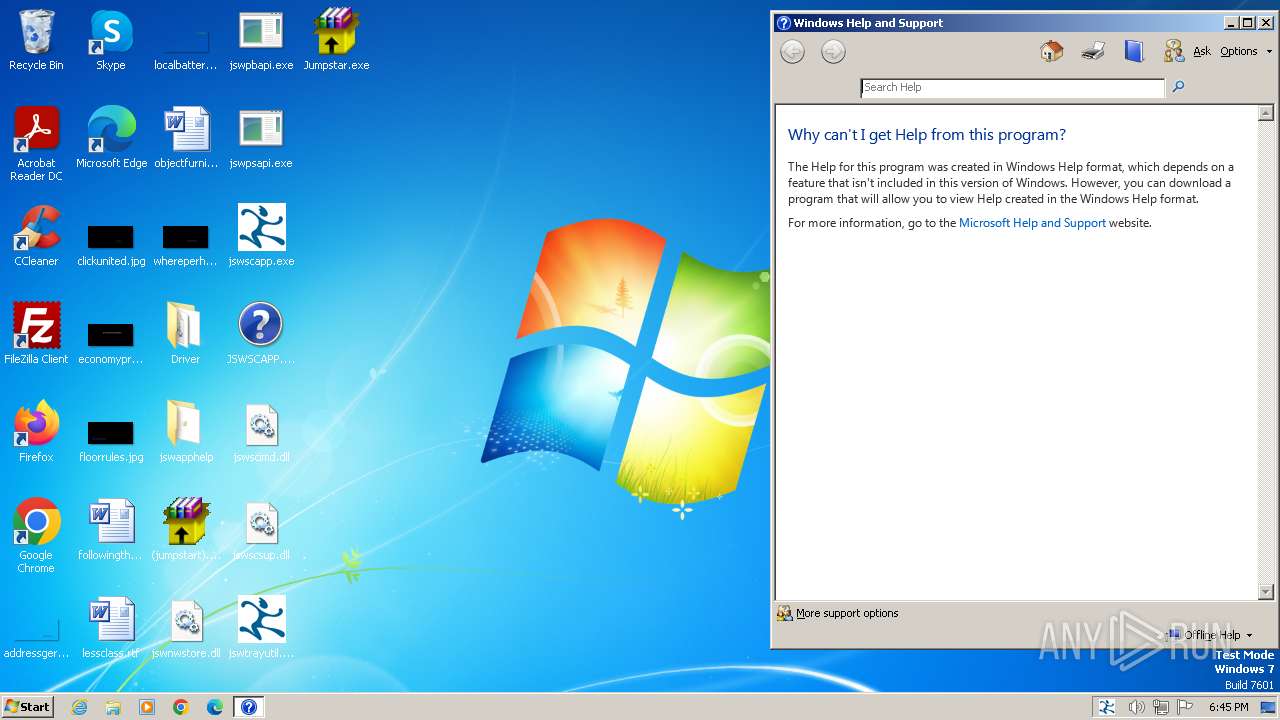This screenshot has width=1280, height=720.
Task: Click the help pane scroll up arrow
Action: 1266,113
